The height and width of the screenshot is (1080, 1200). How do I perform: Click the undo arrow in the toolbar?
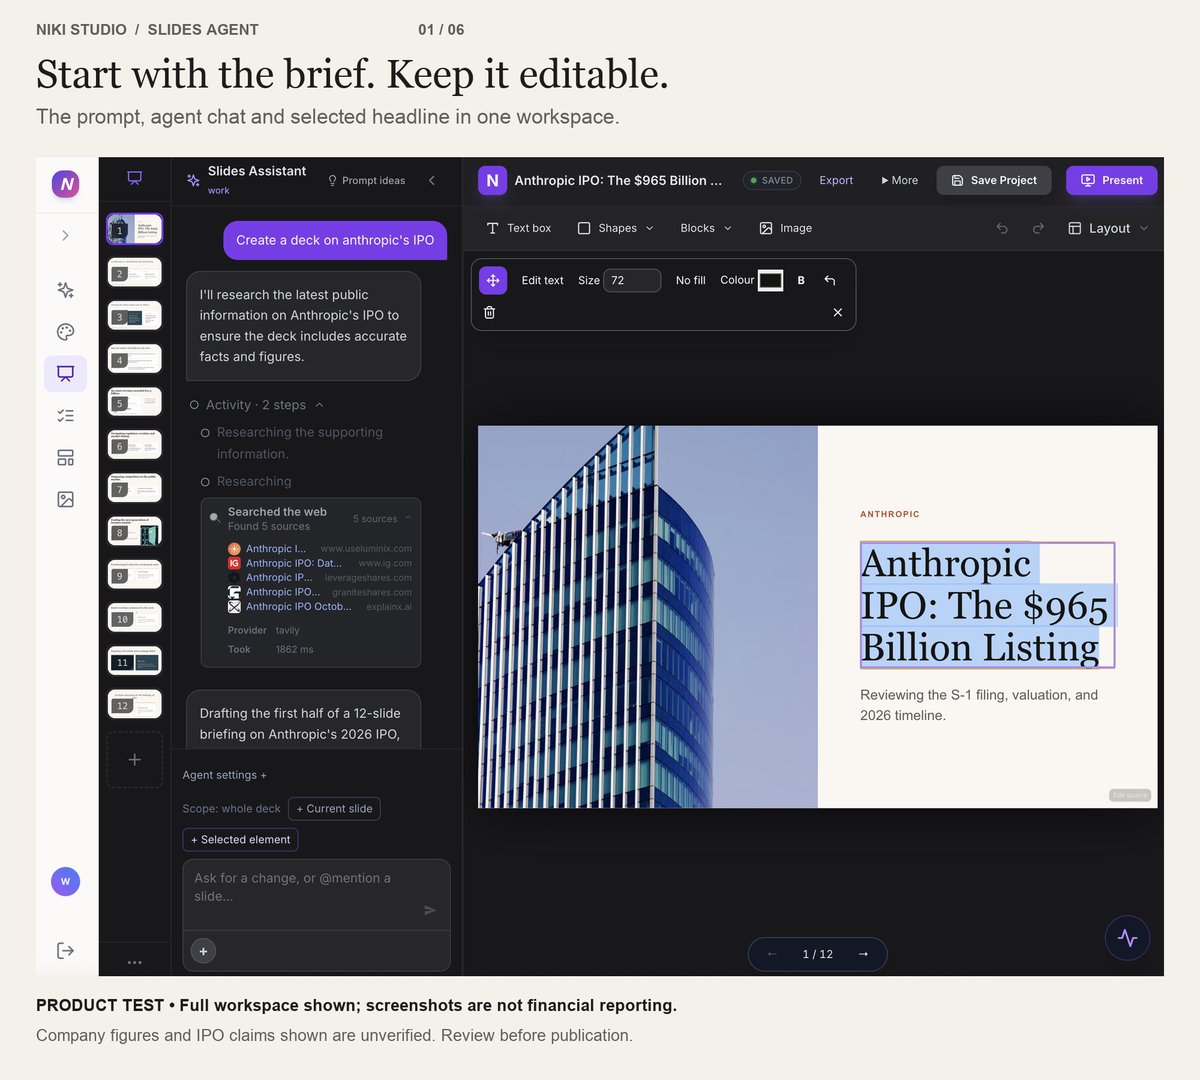pos(1002,228)
